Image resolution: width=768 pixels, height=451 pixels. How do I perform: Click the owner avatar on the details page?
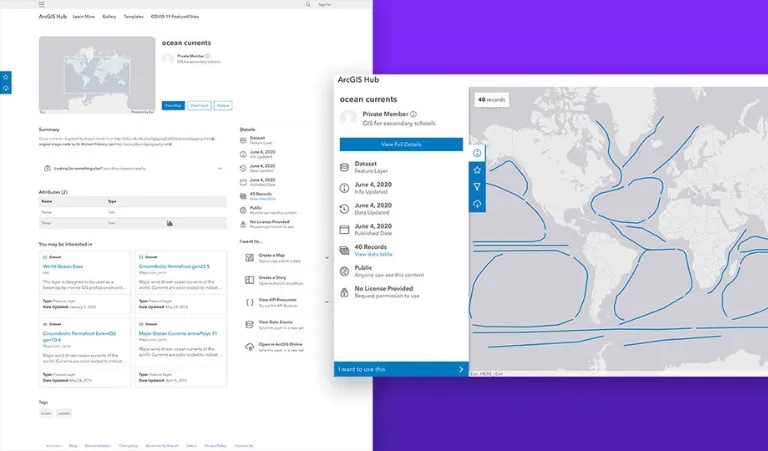click(x=168, y=59)
